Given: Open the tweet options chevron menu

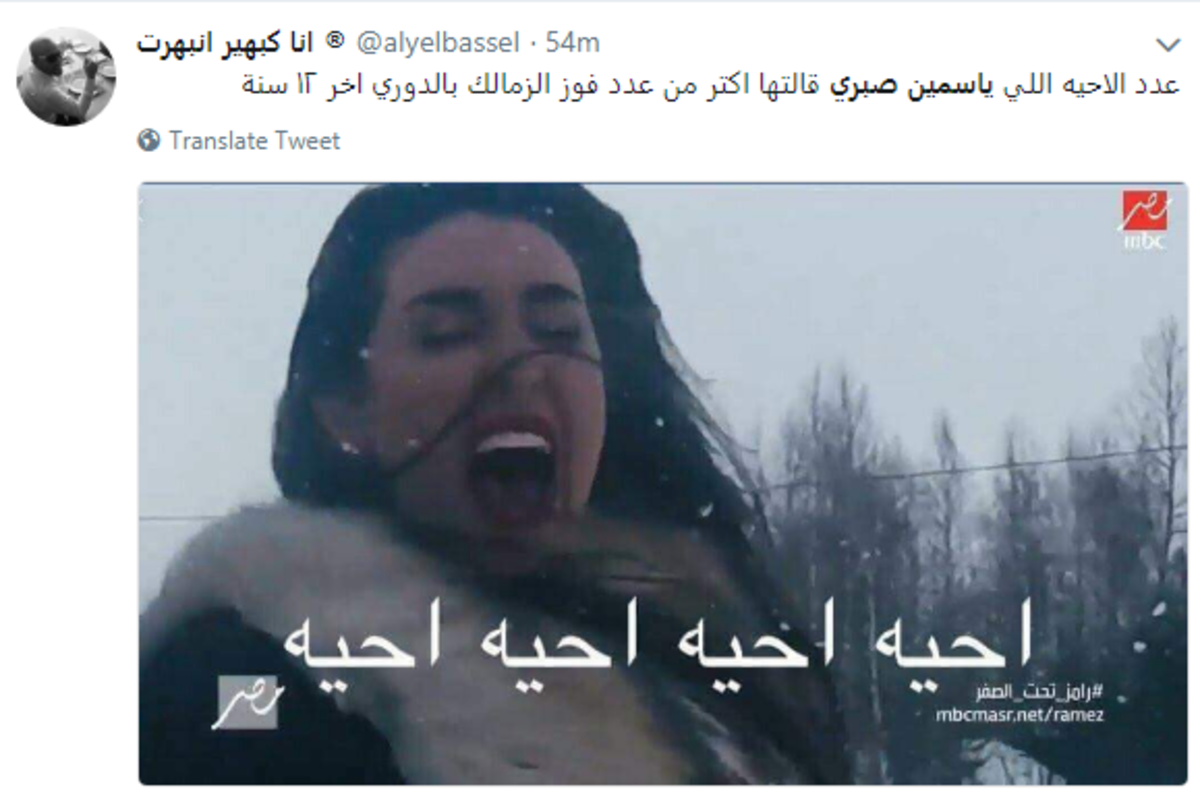Looking at the screenshot, I should [1167, 45].
